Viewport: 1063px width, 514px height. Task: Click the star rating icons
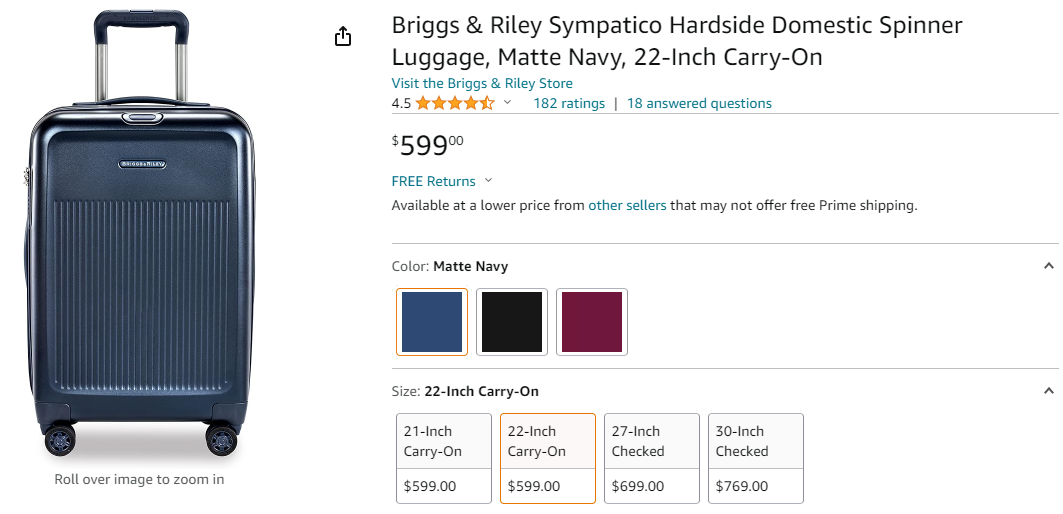455,103
